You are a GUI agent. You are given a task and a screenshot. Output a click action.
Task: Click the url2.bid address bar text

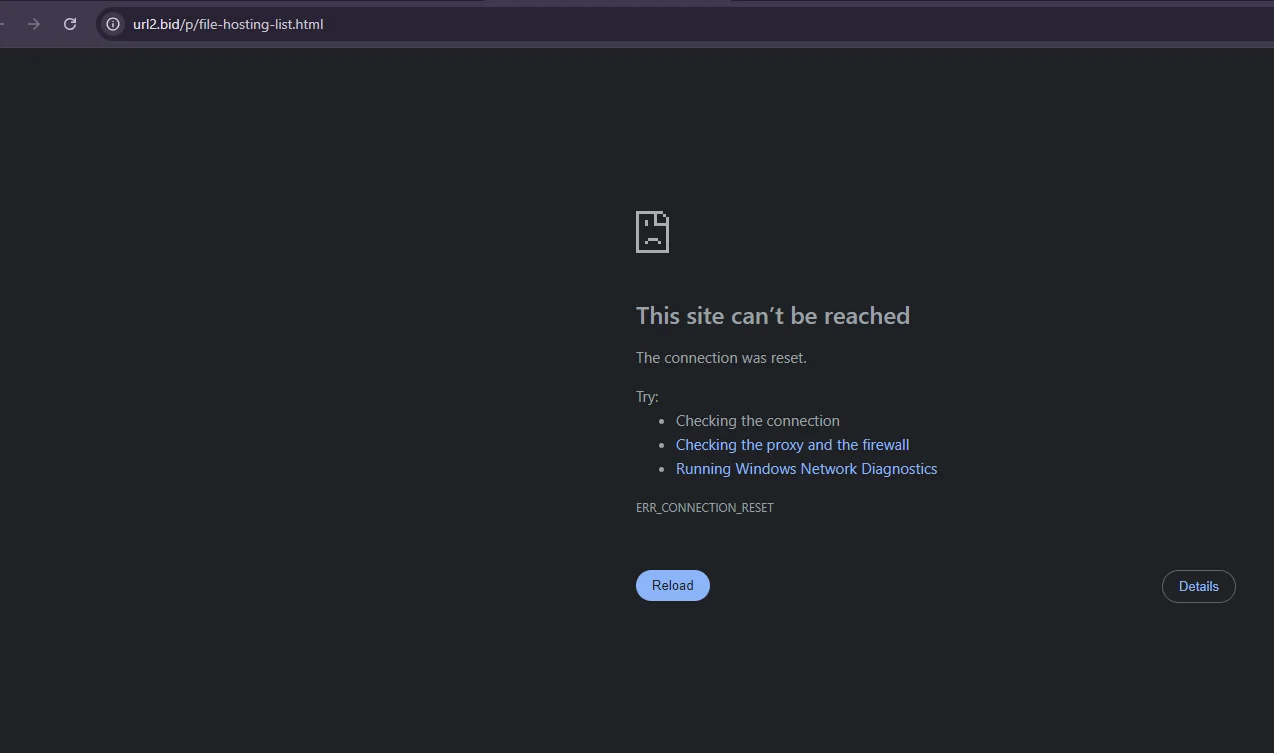tap(228, 24)
